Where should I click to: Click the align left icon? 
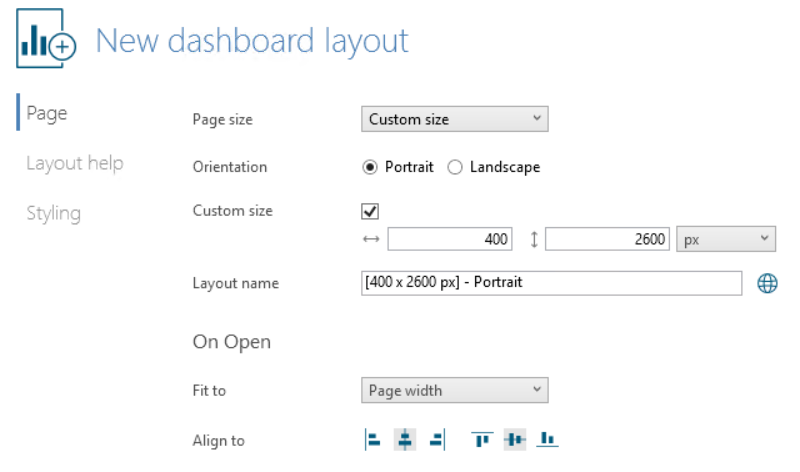click(373, 439)
